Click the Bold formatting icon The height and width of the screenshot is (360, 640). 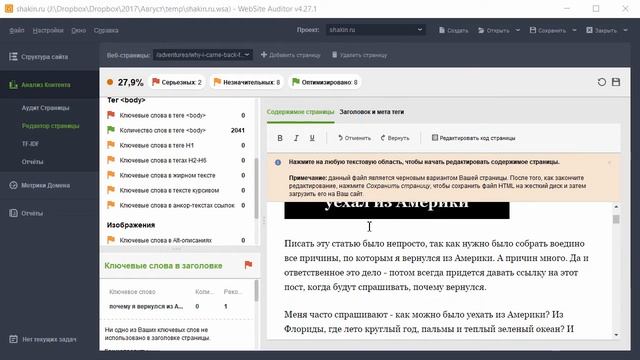click(x=280, y=138)
